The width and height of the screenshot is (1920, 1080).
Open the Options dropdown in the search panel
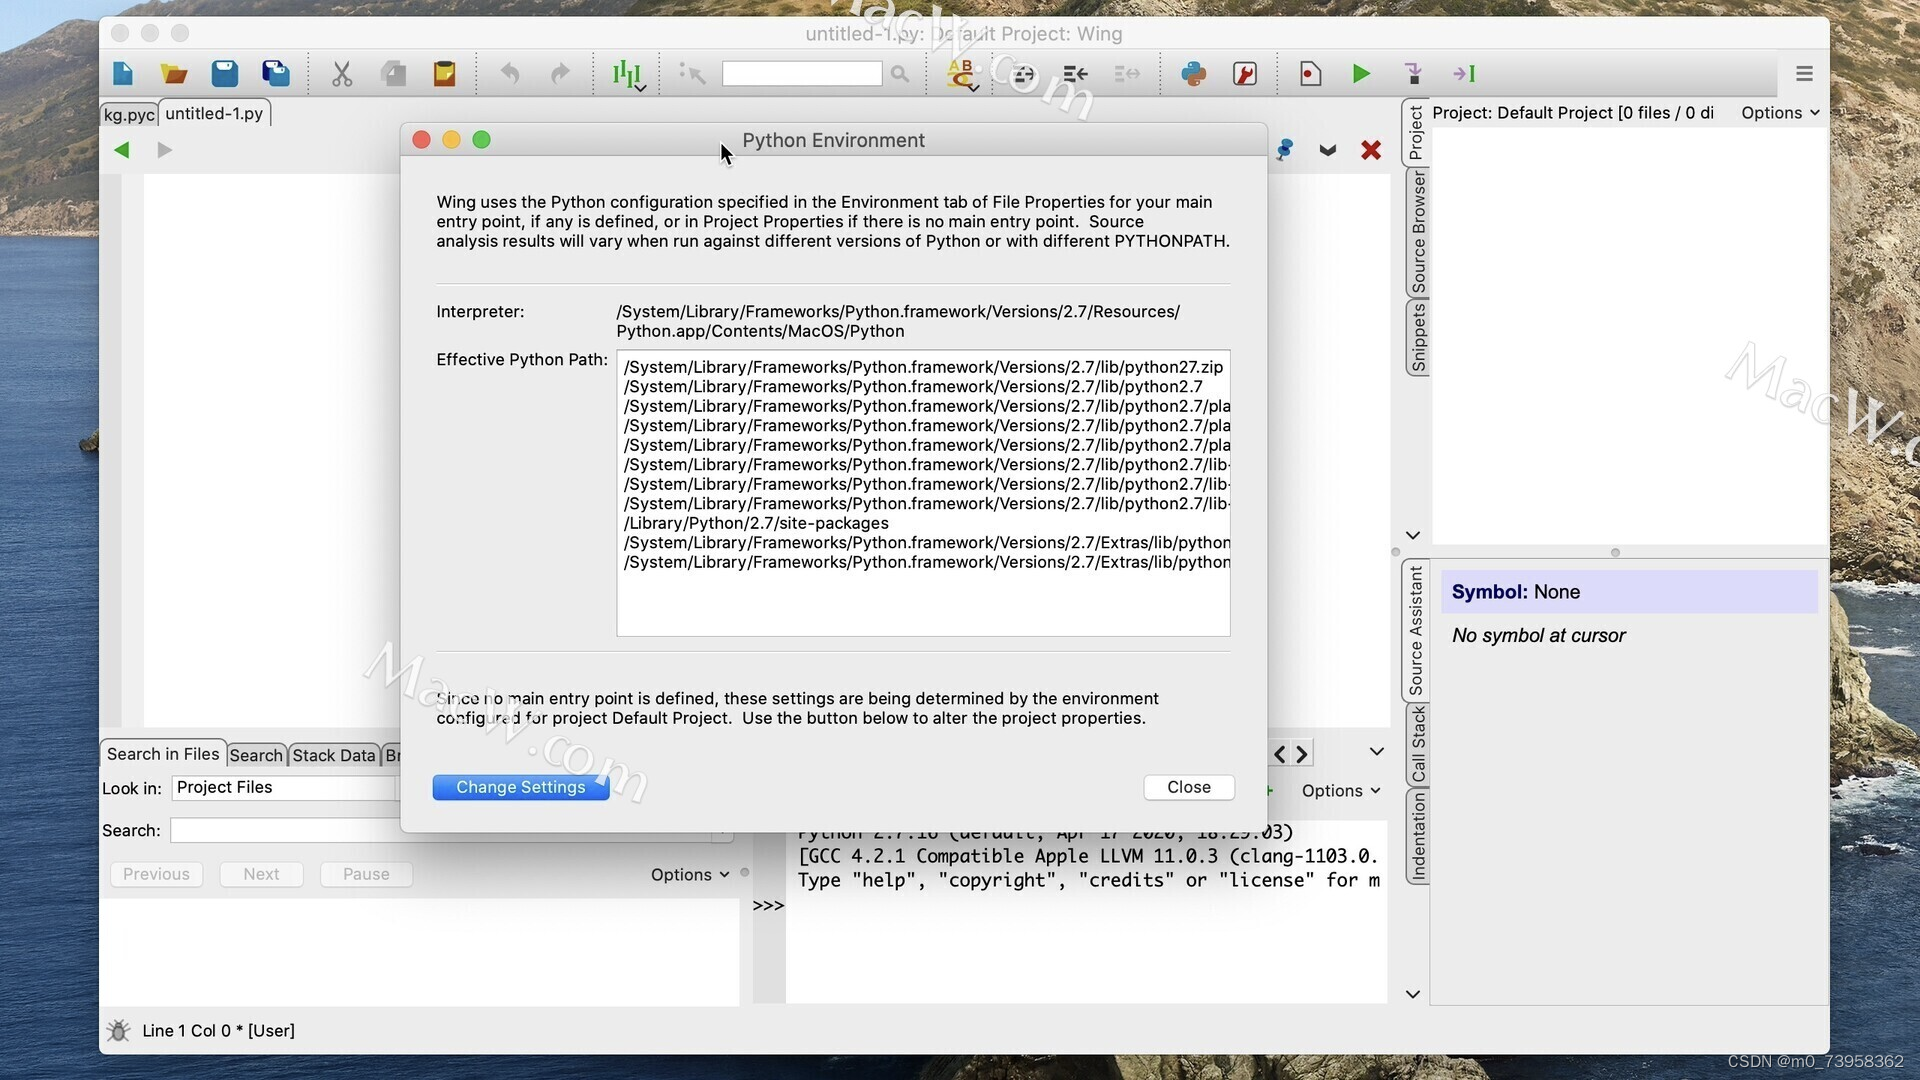click(x=691, y=874)
